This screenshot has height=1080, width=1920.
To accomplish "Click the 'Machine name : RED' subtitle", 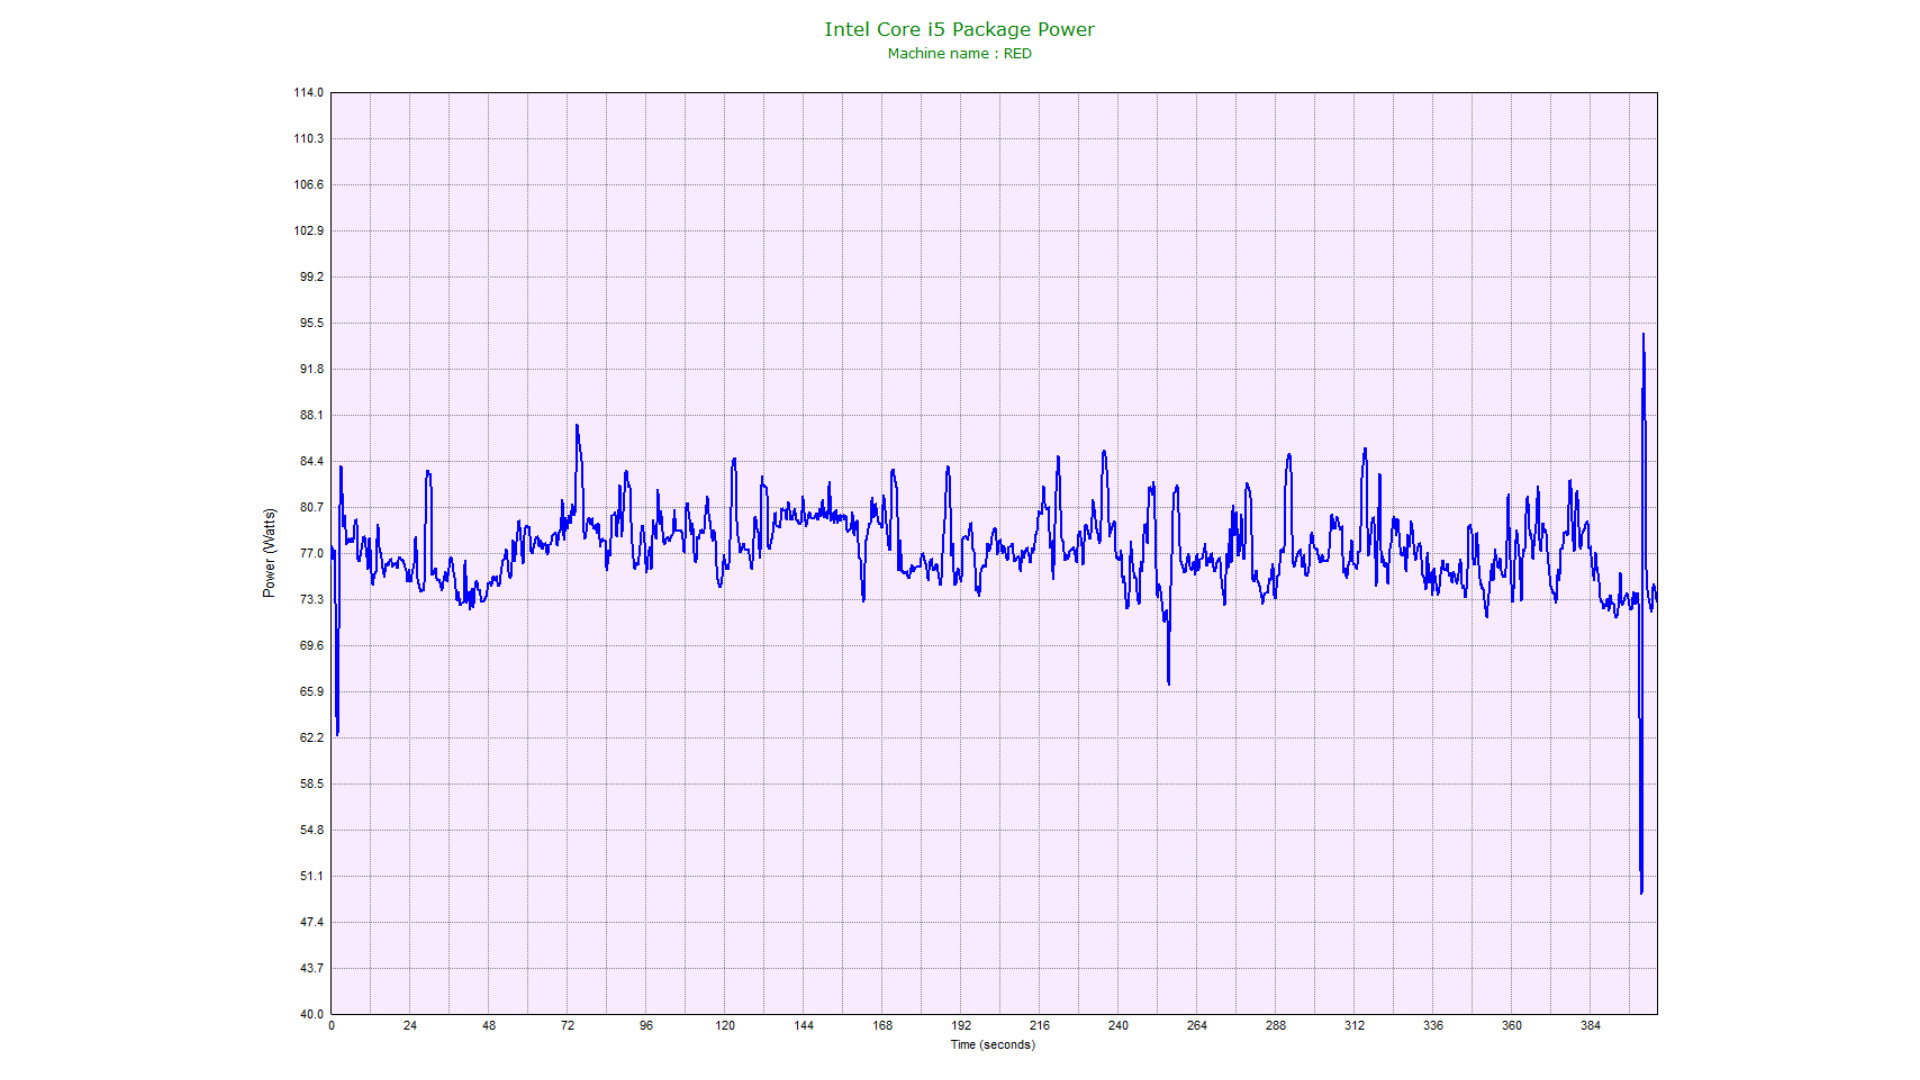I will 959,54.
